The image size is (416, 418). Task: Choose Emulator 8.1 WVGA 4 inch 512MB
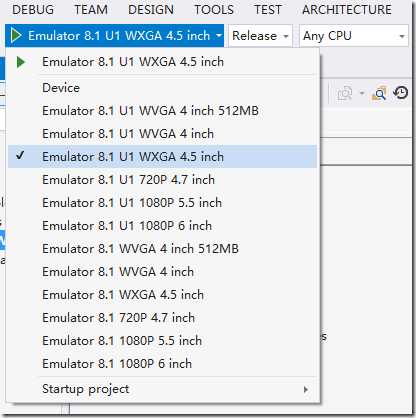point(162,249)
